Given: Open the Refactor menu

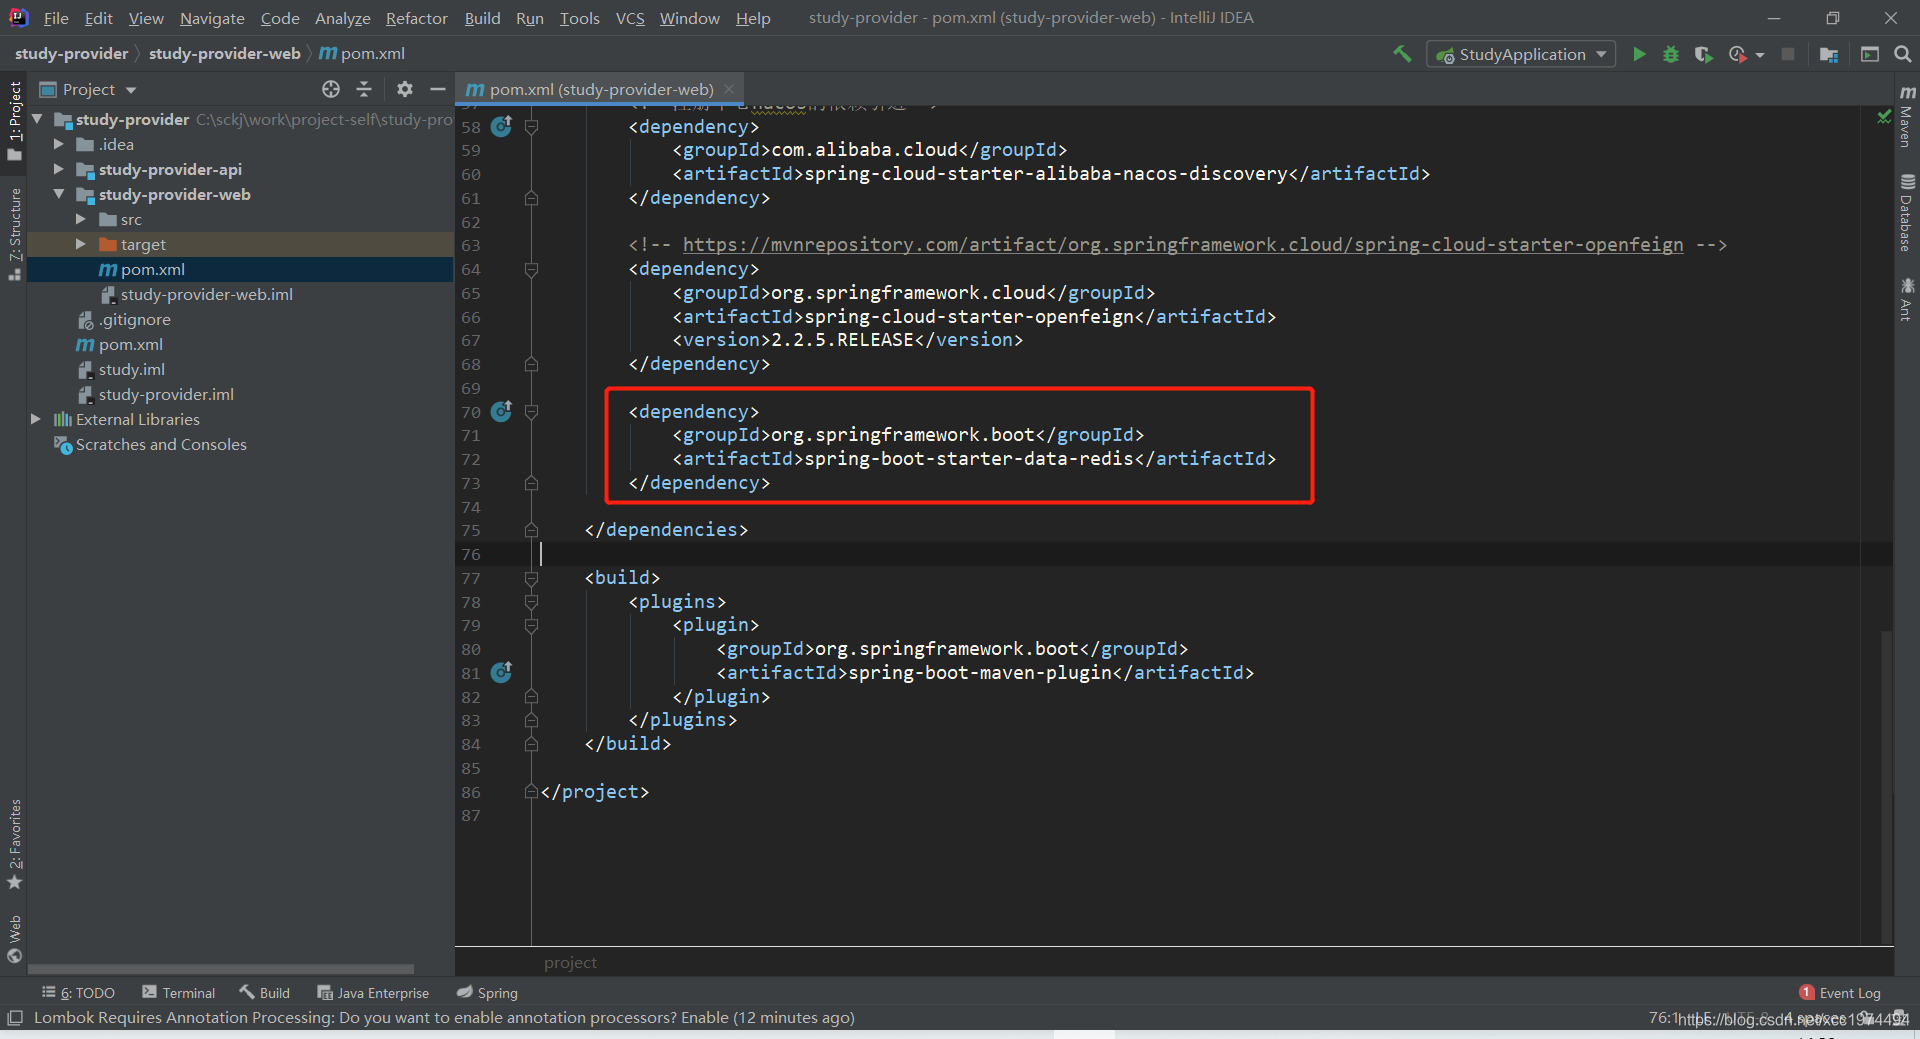Looking at the screenshot, I should (416, 18).
